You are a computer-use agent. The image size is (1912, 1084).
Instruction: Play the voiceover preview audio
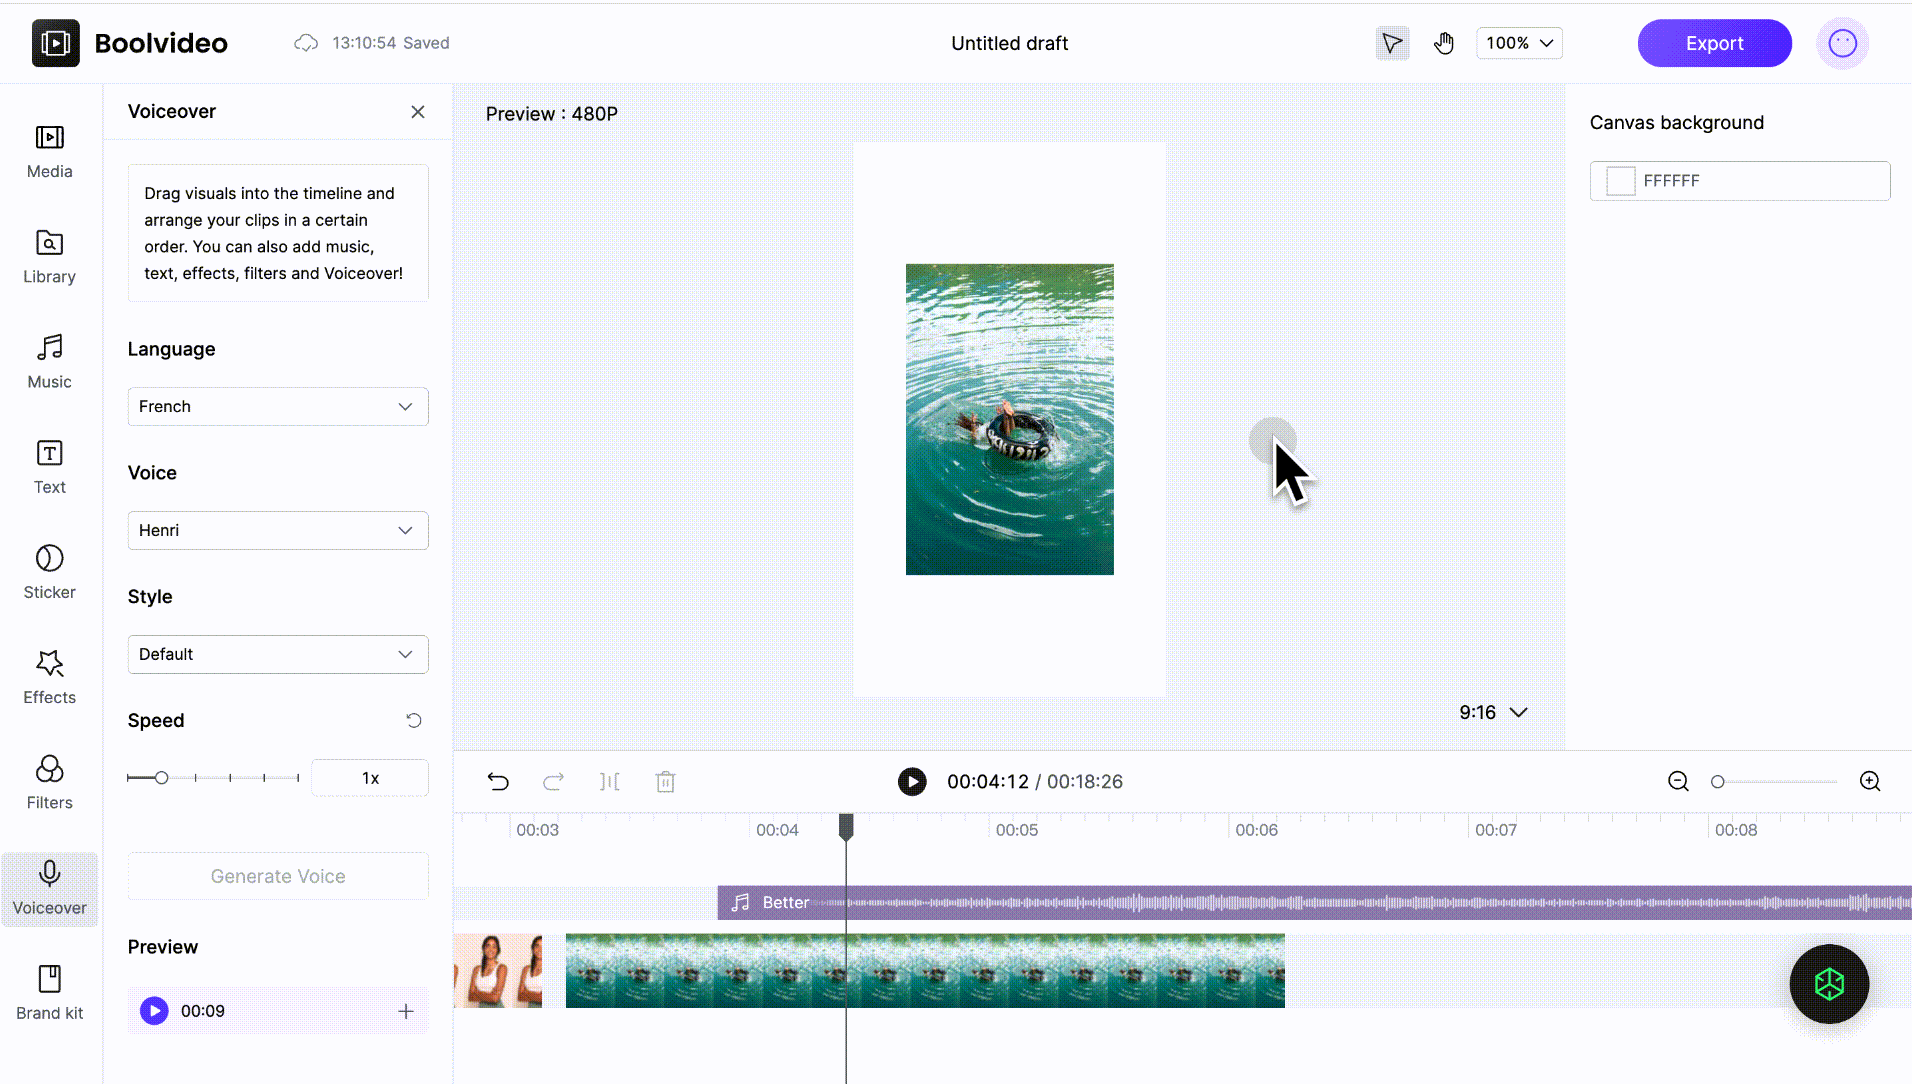(x=154, y=1011)
